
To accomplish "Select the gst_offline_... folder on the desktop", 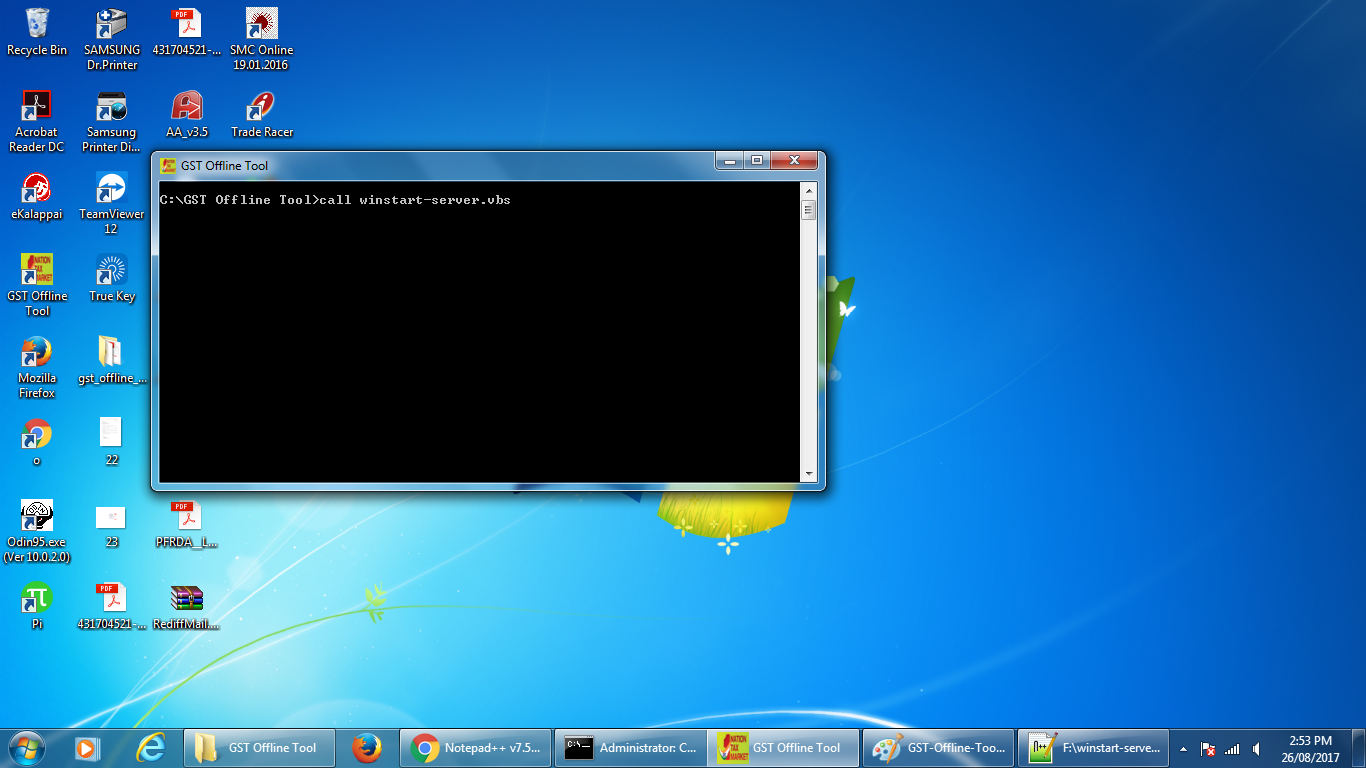I will pos(111,360).
